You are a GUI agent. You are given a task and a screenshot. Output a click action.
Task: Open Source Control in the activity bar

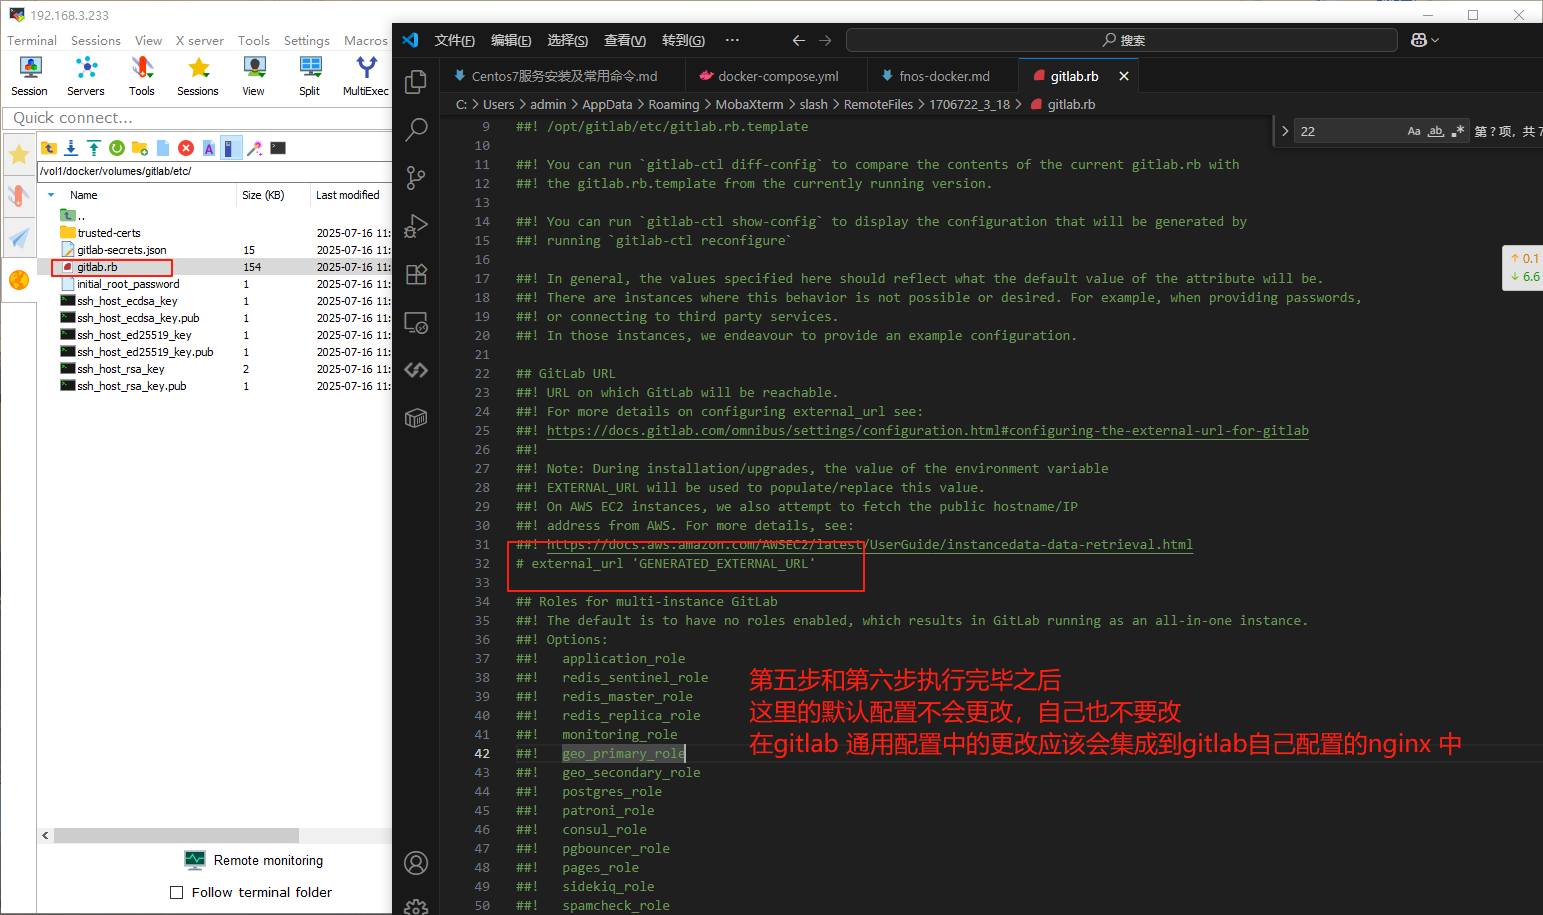(416, 178)
